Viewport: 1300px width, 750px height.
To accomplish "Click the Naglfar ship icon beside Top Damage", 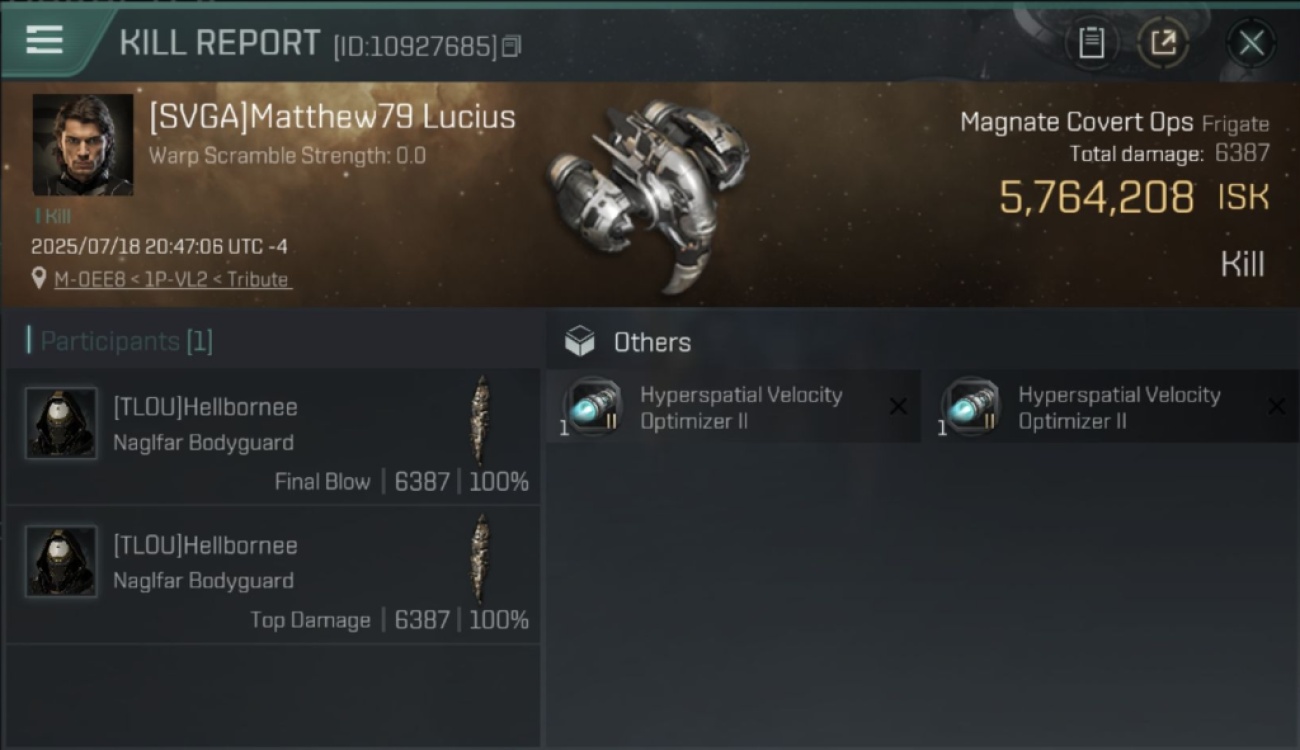I will pos(481,558).
